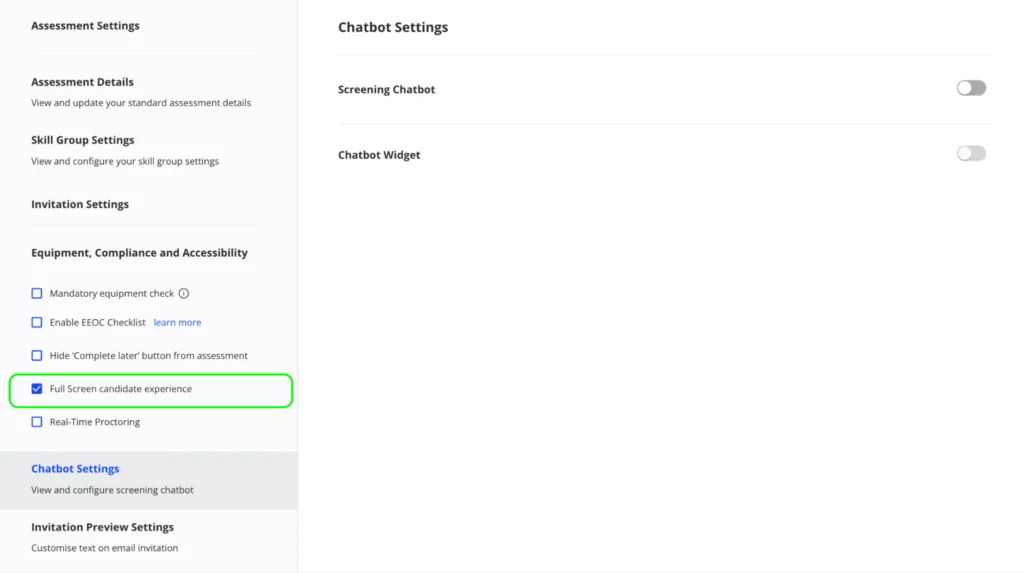The width and height of the screenshot is (1024, 573).
Task: Click the Assessment Settings sidebar heading
Action: (x=85, y=26)
